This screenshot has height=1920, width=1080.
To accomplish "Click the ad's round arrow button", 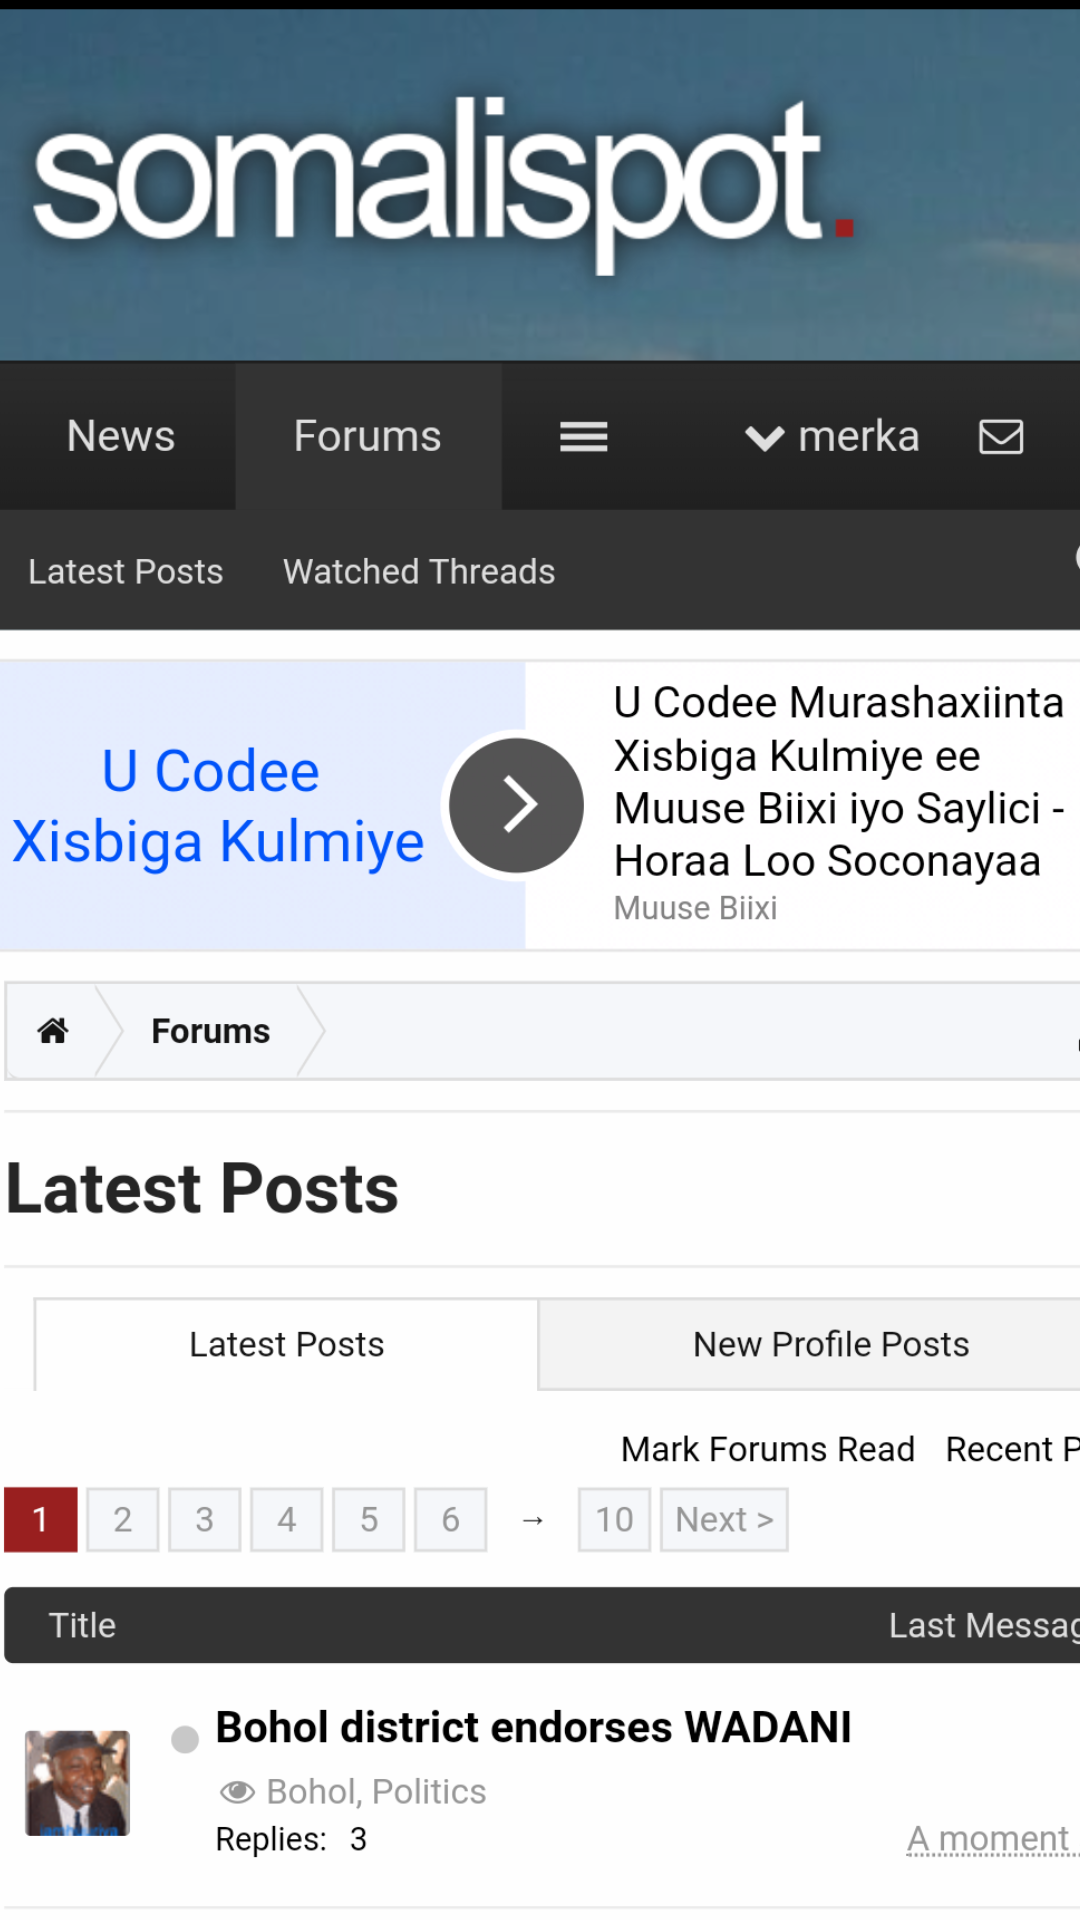I will click(x=516, y=805).
